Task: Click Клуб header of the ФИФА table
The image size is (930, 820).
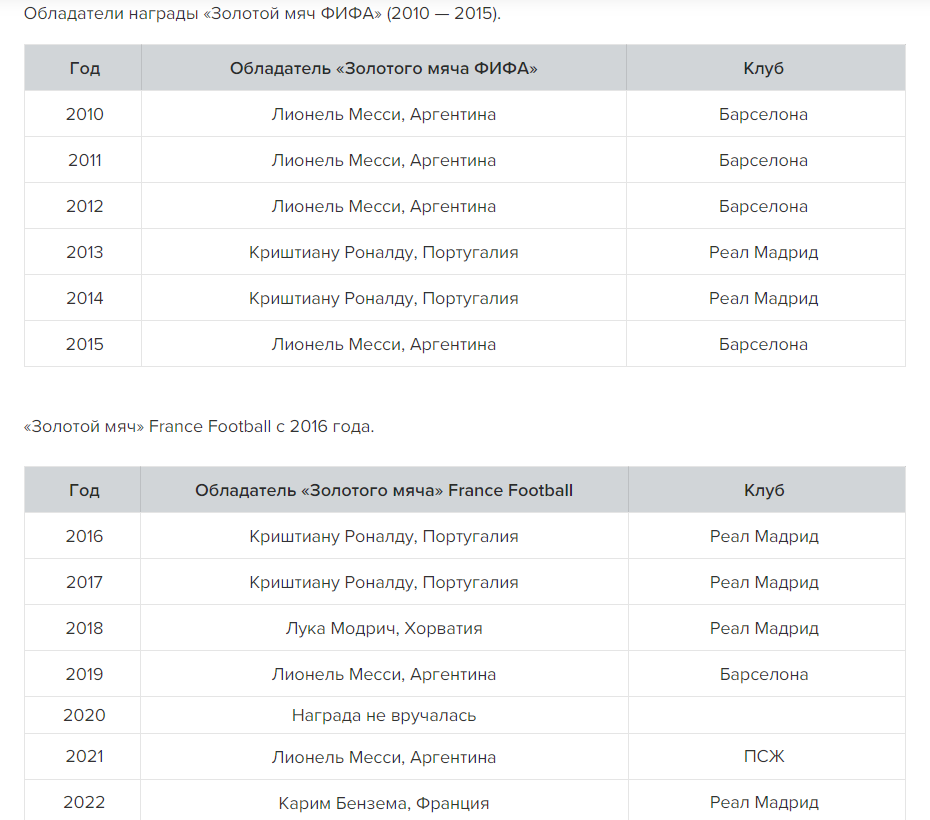Action: (764, 68)
